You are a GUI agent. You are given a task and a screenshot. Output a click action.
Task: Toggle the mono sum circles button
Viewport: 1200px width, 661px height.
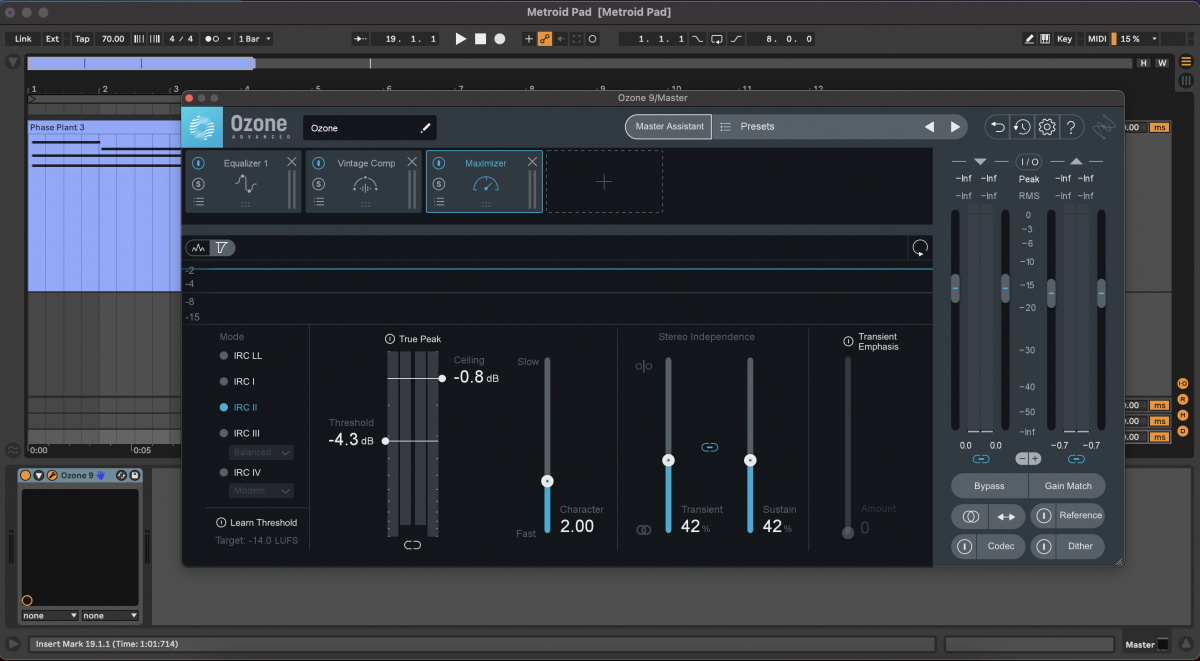tap(969, 517)
